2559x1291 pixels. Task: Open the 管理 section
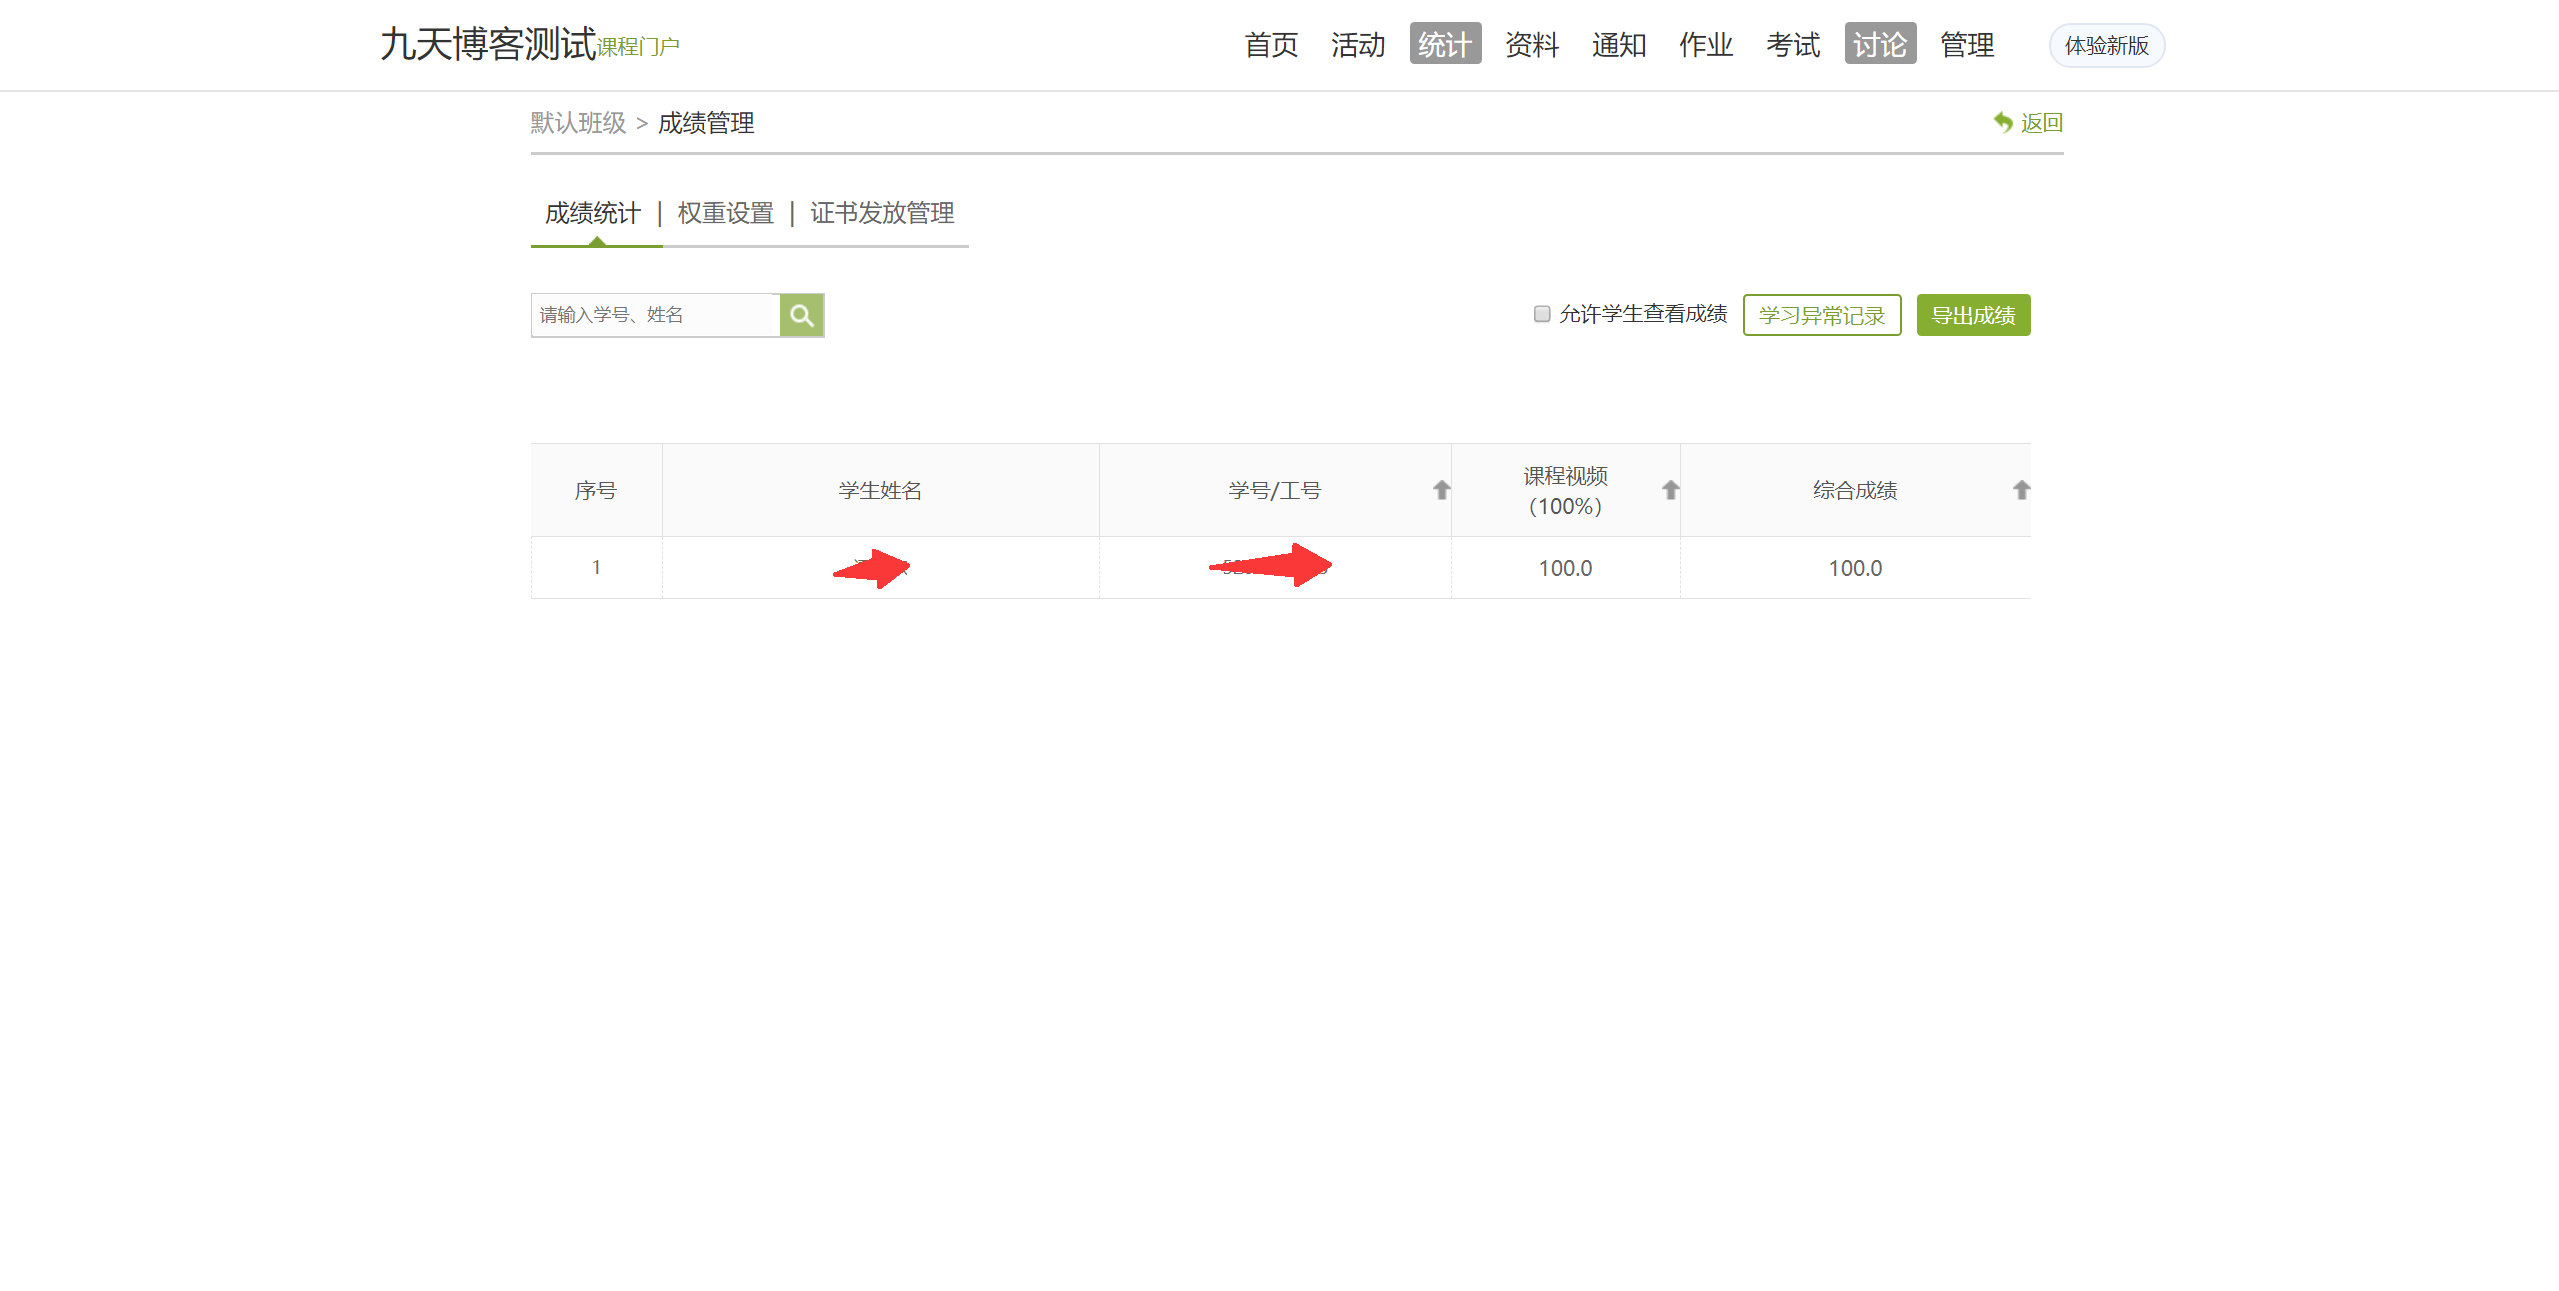pyautogui.click(x=1965, y=44)
